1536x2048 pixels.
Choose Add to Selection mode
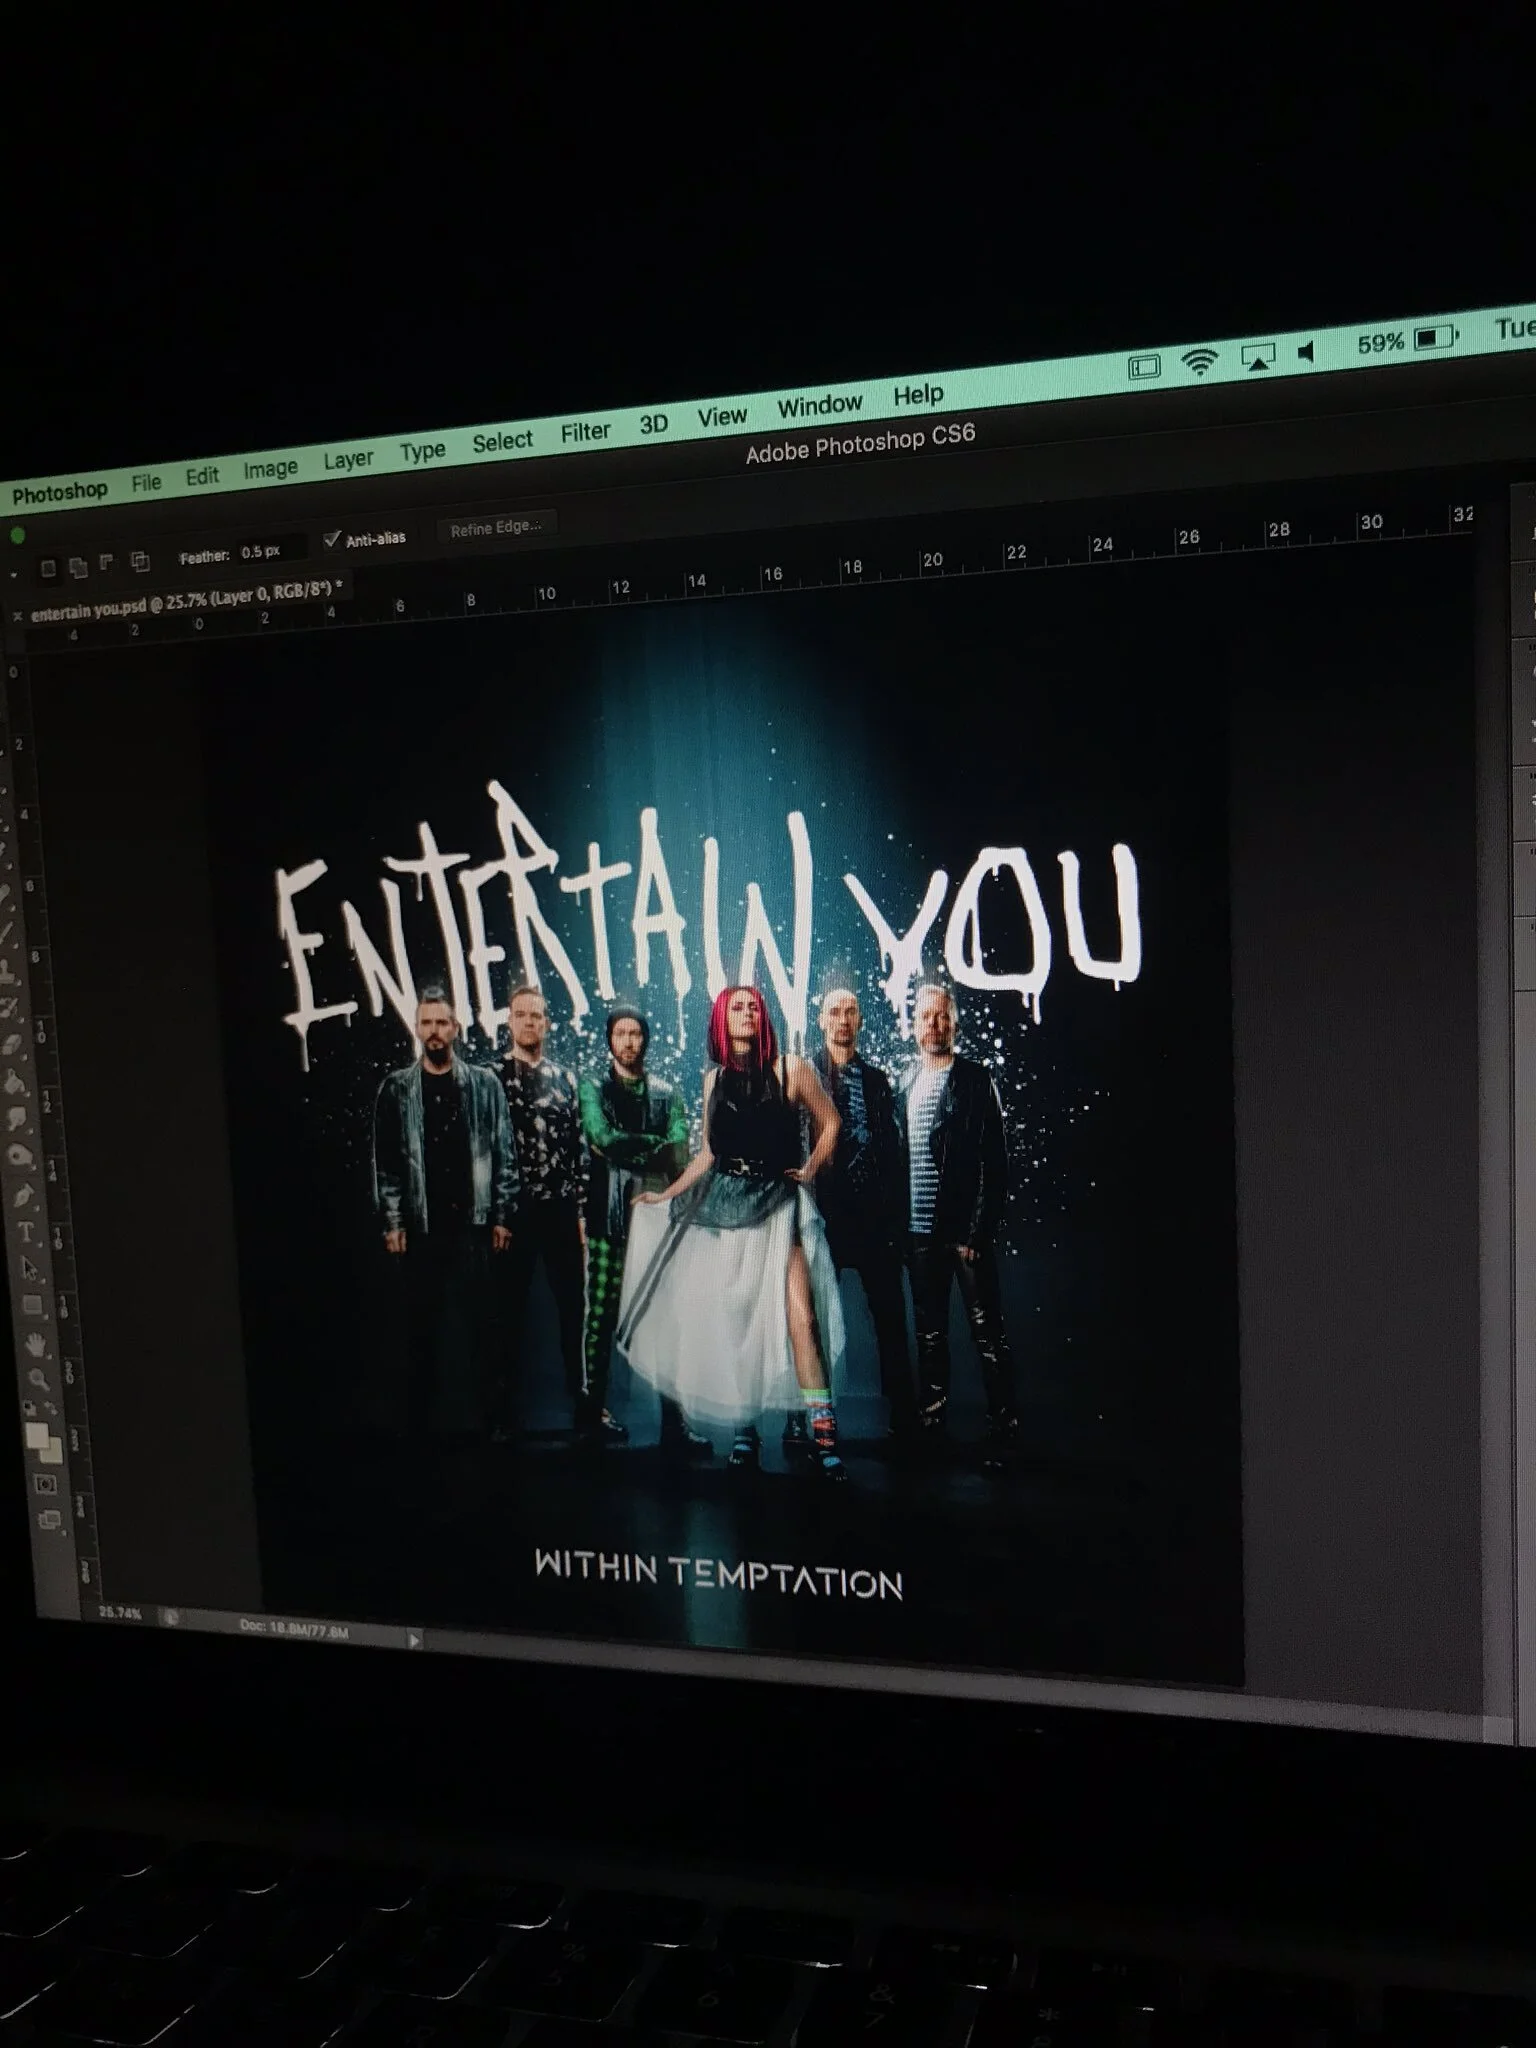[78, 567]
